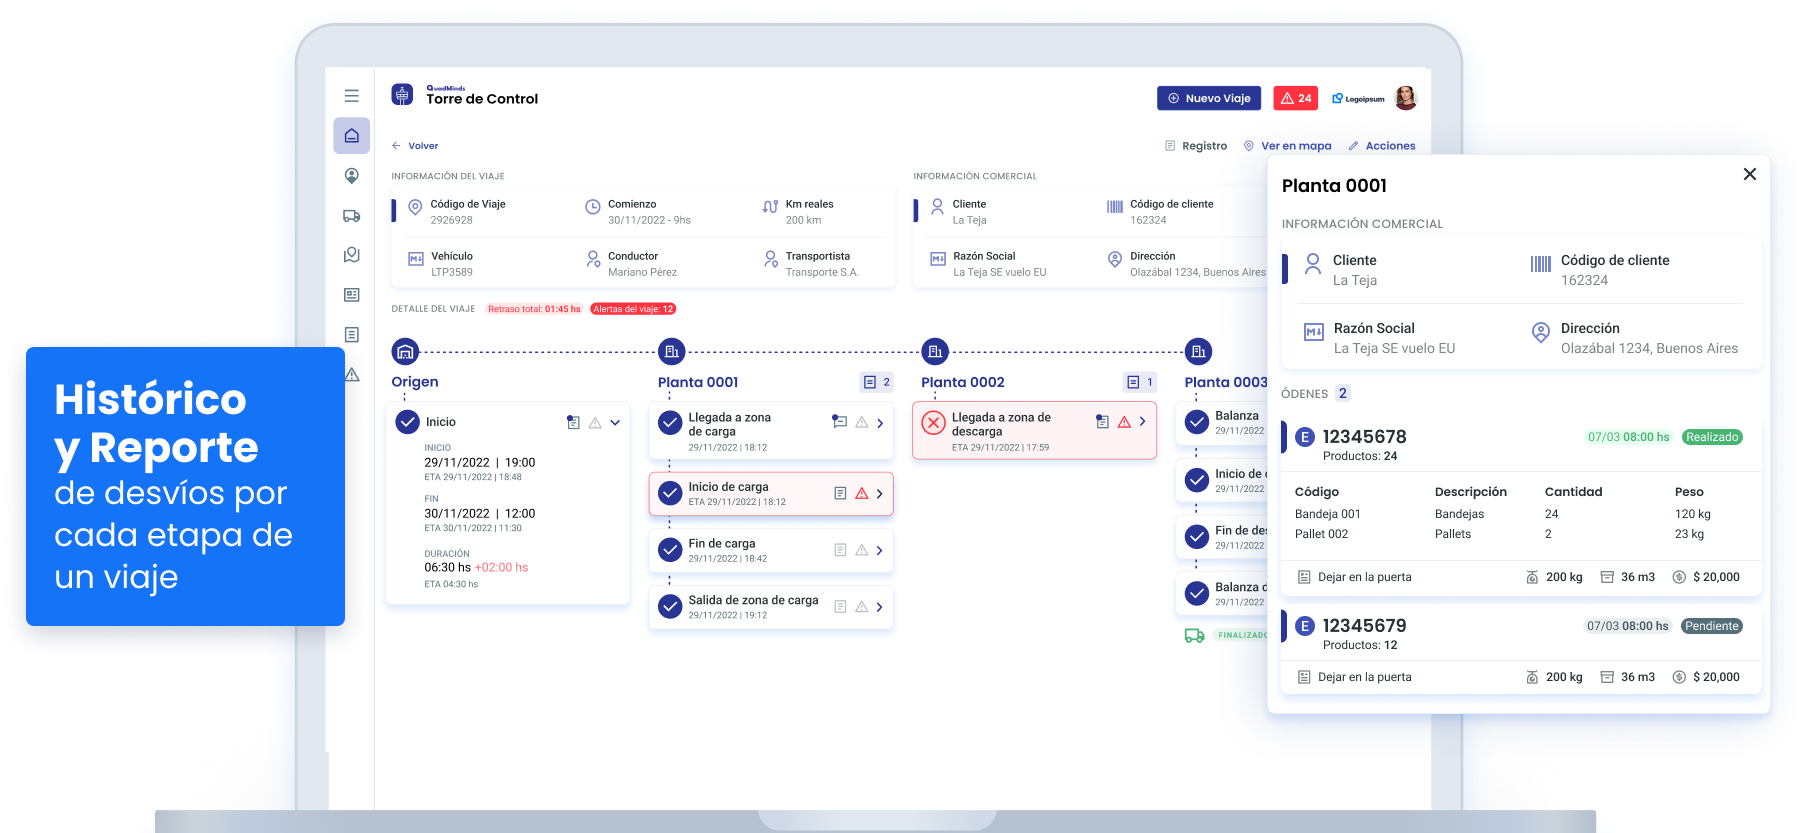
Task: Open the hamburger menu in the sidebar
Action: 351,96
